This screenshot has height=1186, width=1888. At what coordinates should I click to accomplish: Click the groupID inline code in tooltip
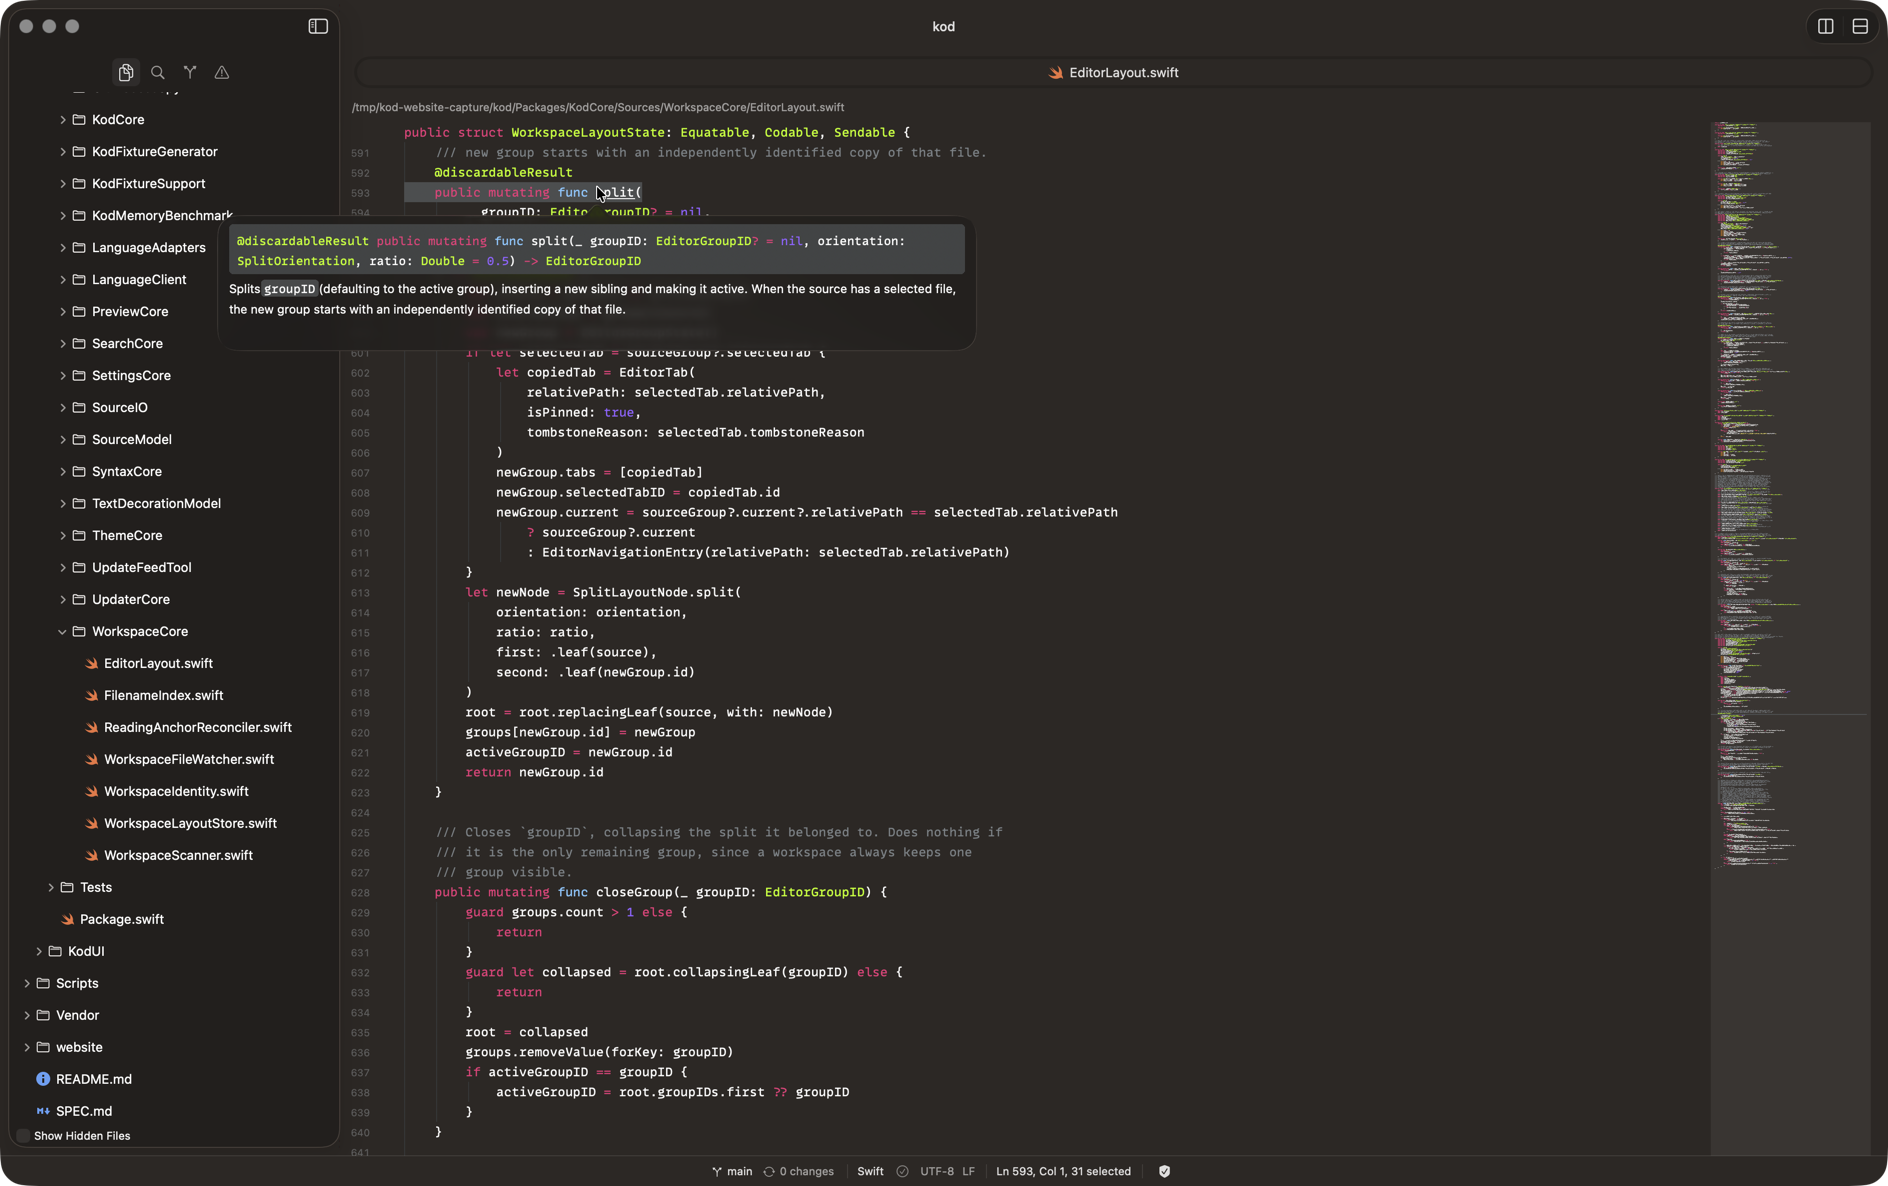[290, 289]
